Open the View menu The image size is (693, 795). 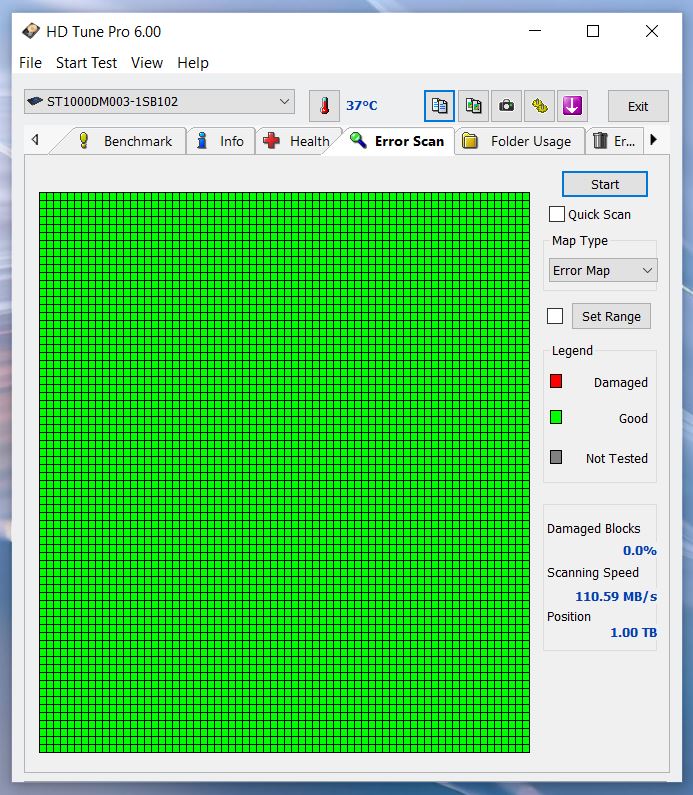tap(146, 62)
